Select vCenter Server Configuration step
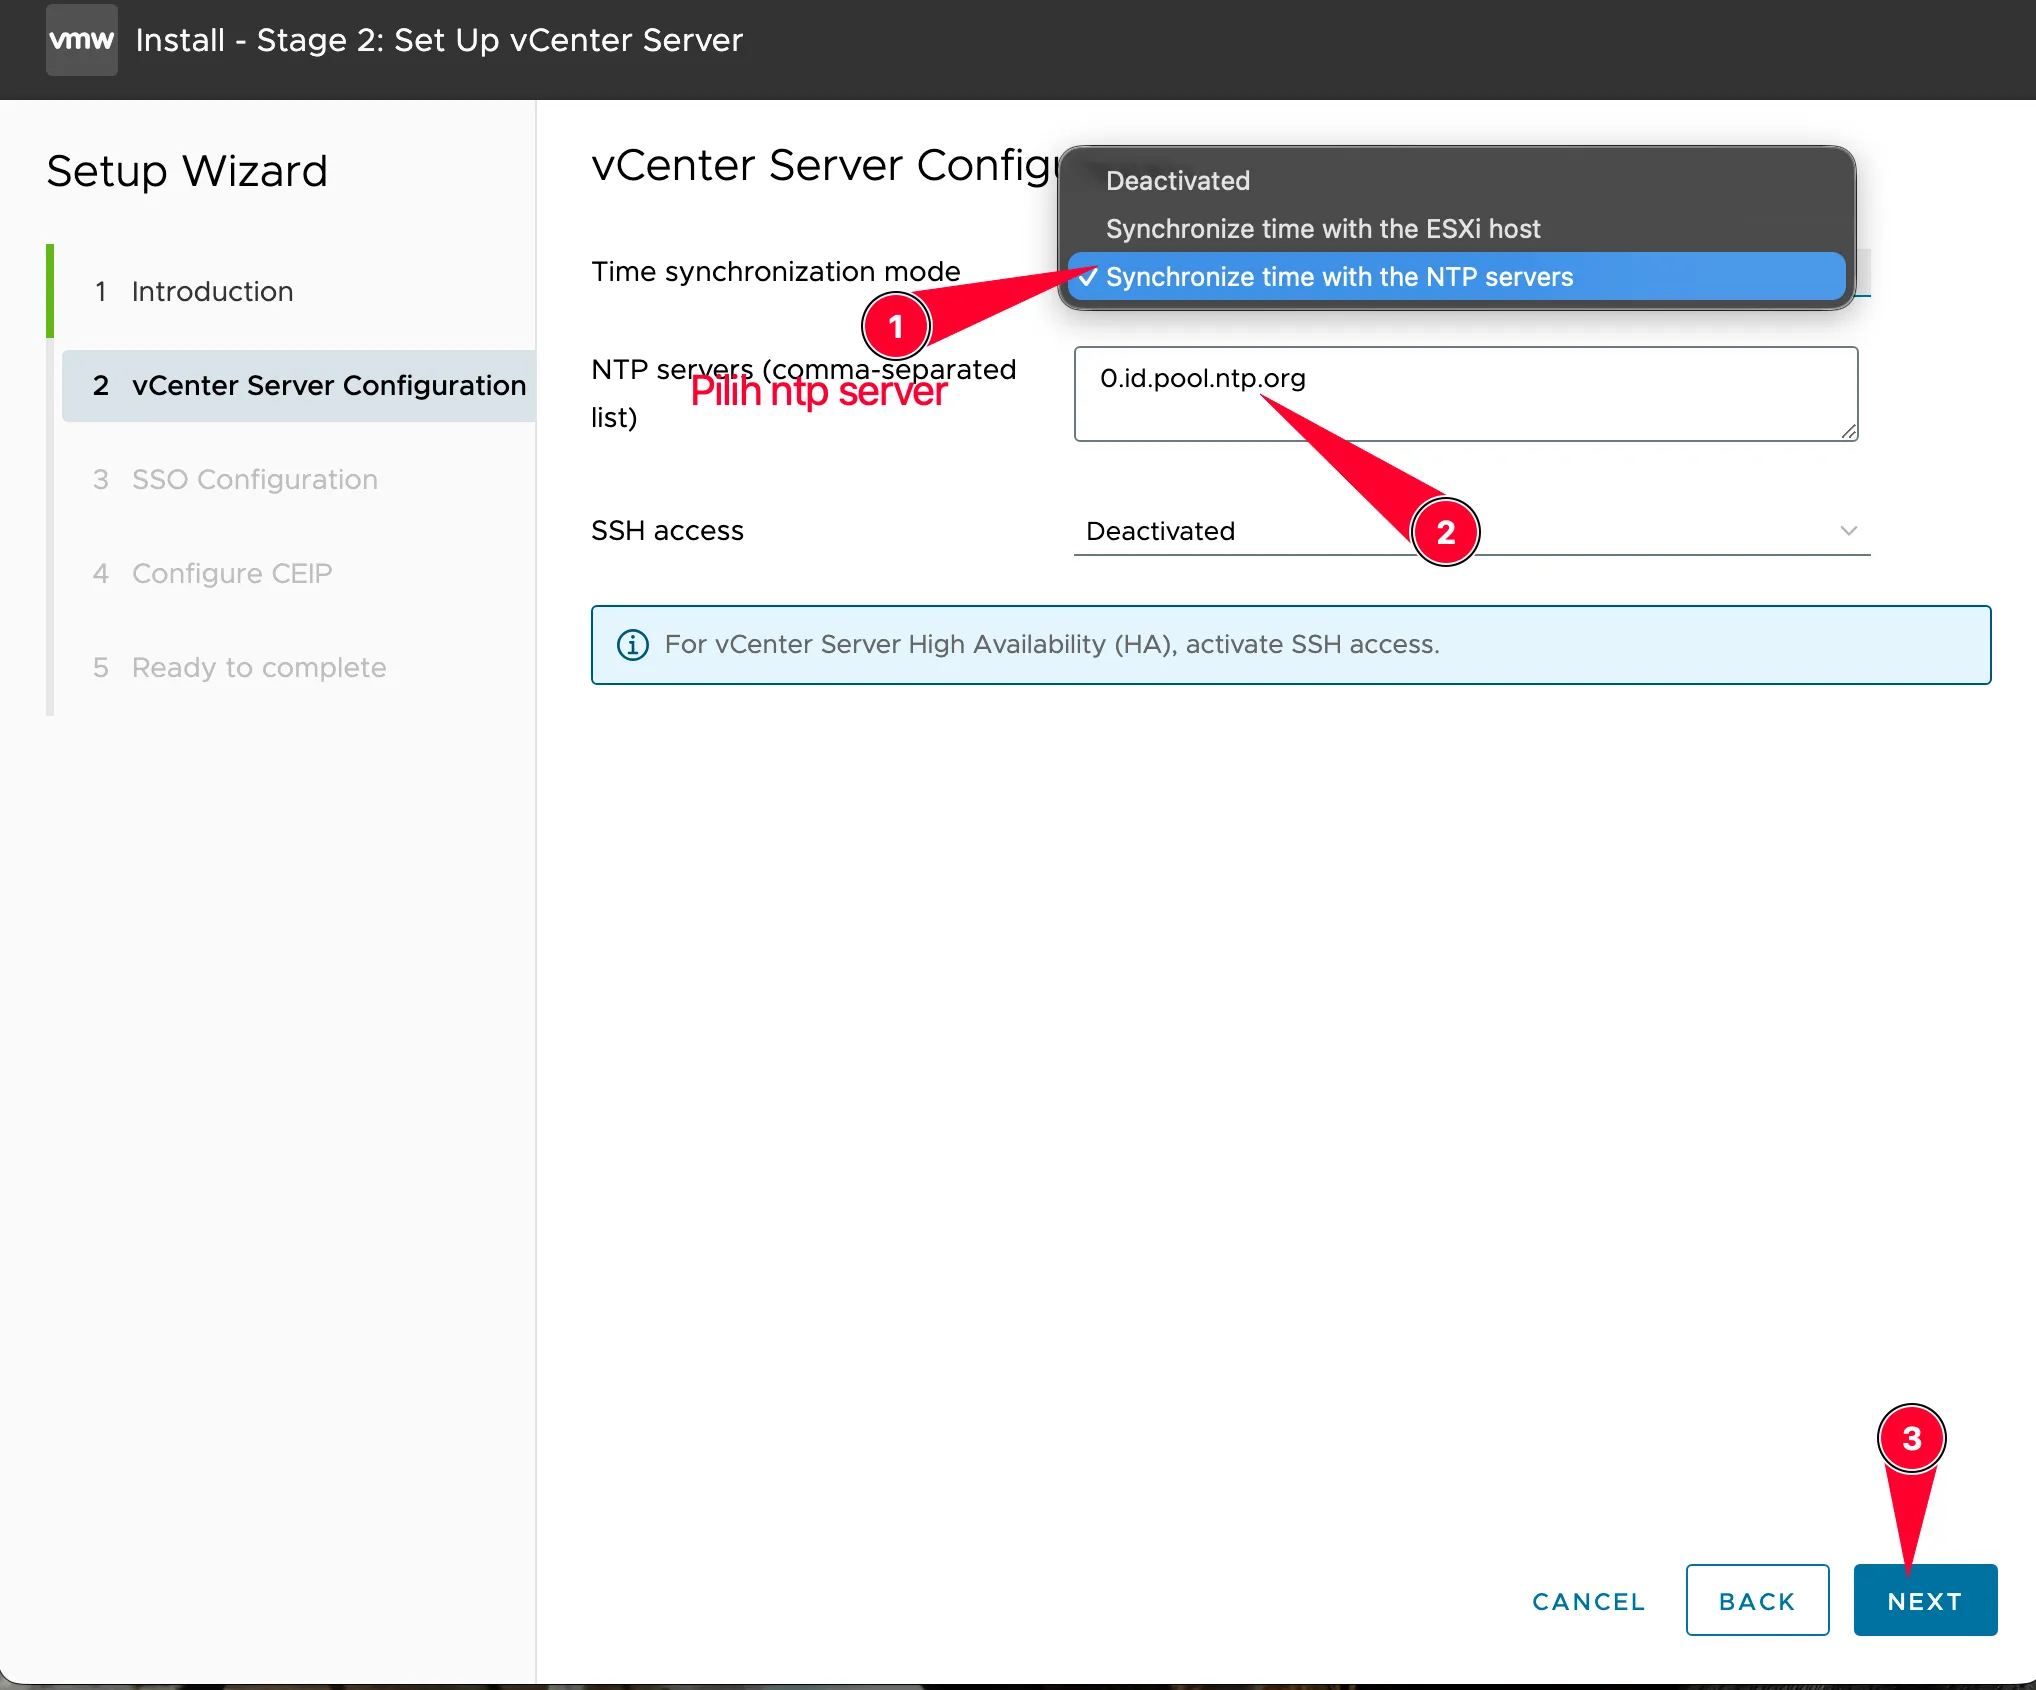Screen dimensions: 2036x1690 pyautogui.click(x=298, y=386)
